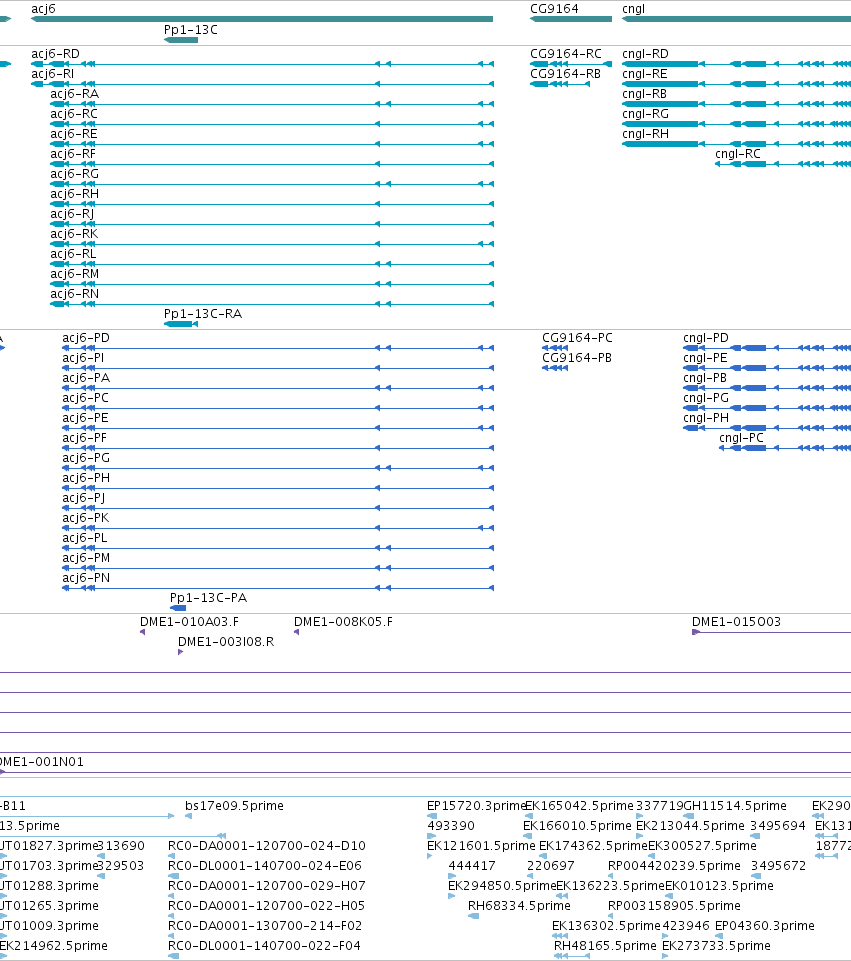
Task: Select transcript acj6-RC
Action: point(74,114)
